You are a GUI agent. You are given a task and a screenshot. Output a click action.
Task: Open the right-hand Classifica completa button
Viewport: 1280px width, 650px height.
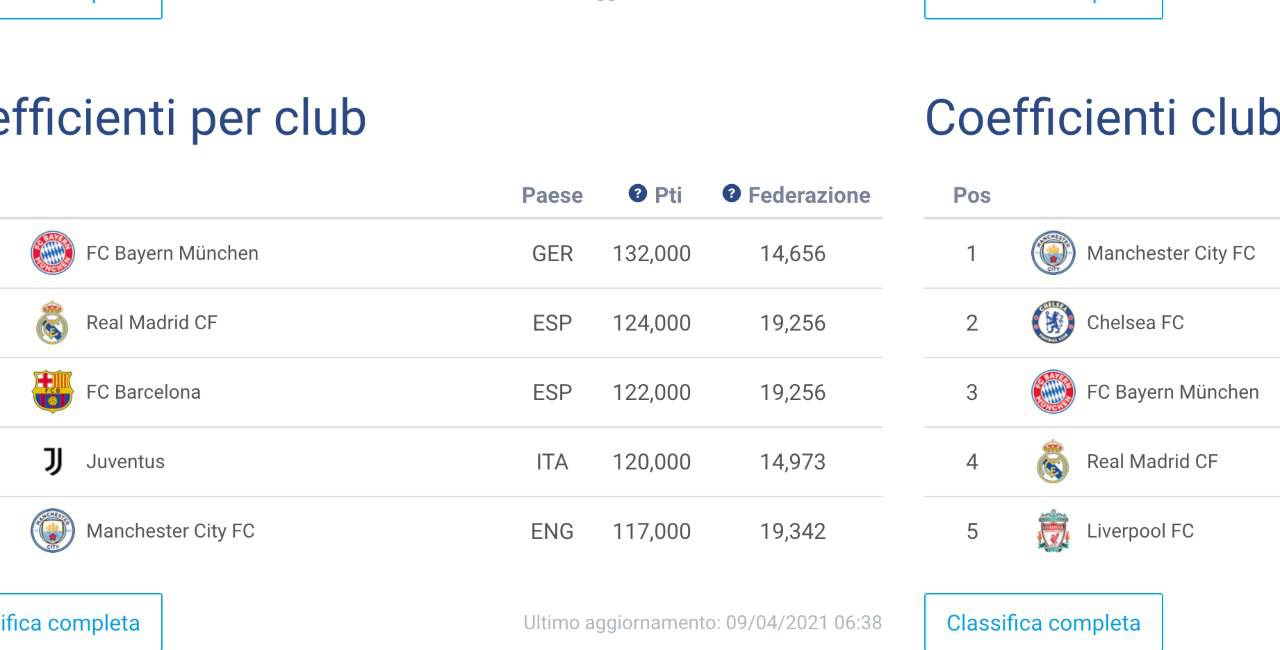1043,623
